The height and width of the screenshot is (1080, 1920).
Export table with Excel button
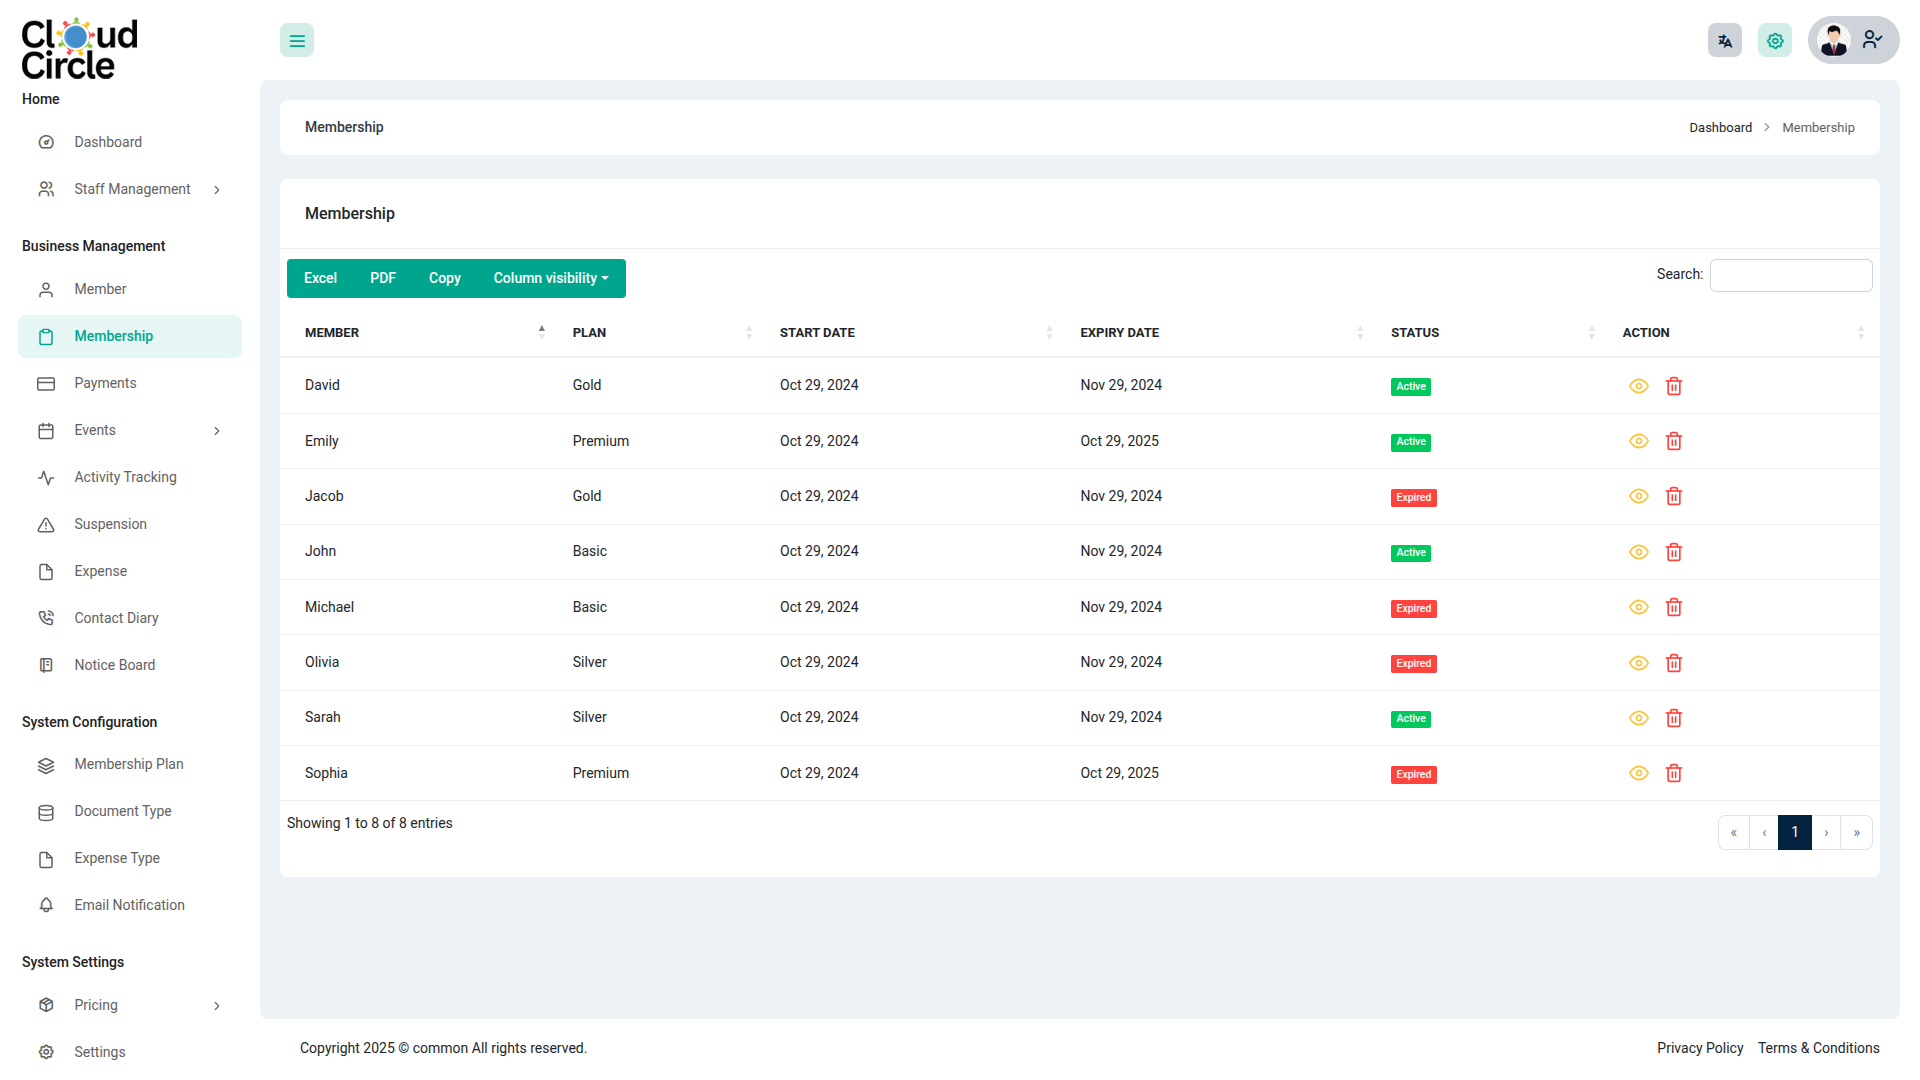(320, 278)
